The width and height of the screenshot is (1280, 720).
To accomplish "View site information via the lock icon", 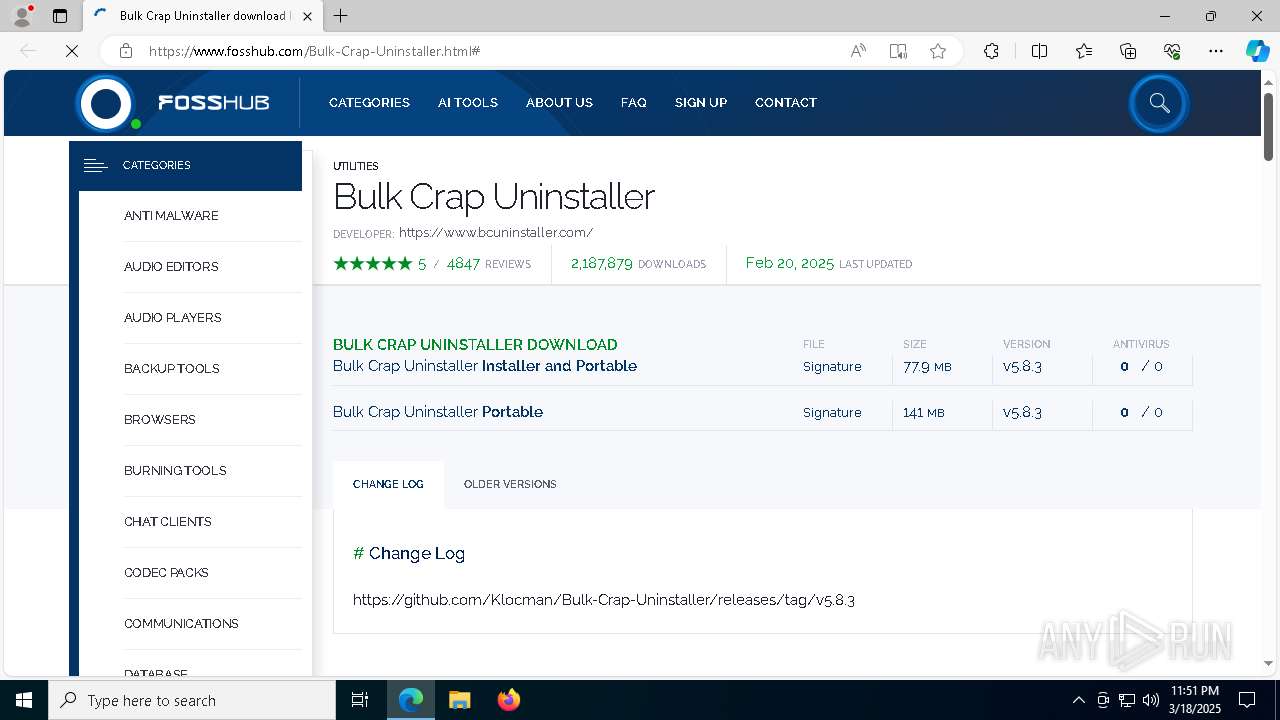I will click(x=126, y=51).
